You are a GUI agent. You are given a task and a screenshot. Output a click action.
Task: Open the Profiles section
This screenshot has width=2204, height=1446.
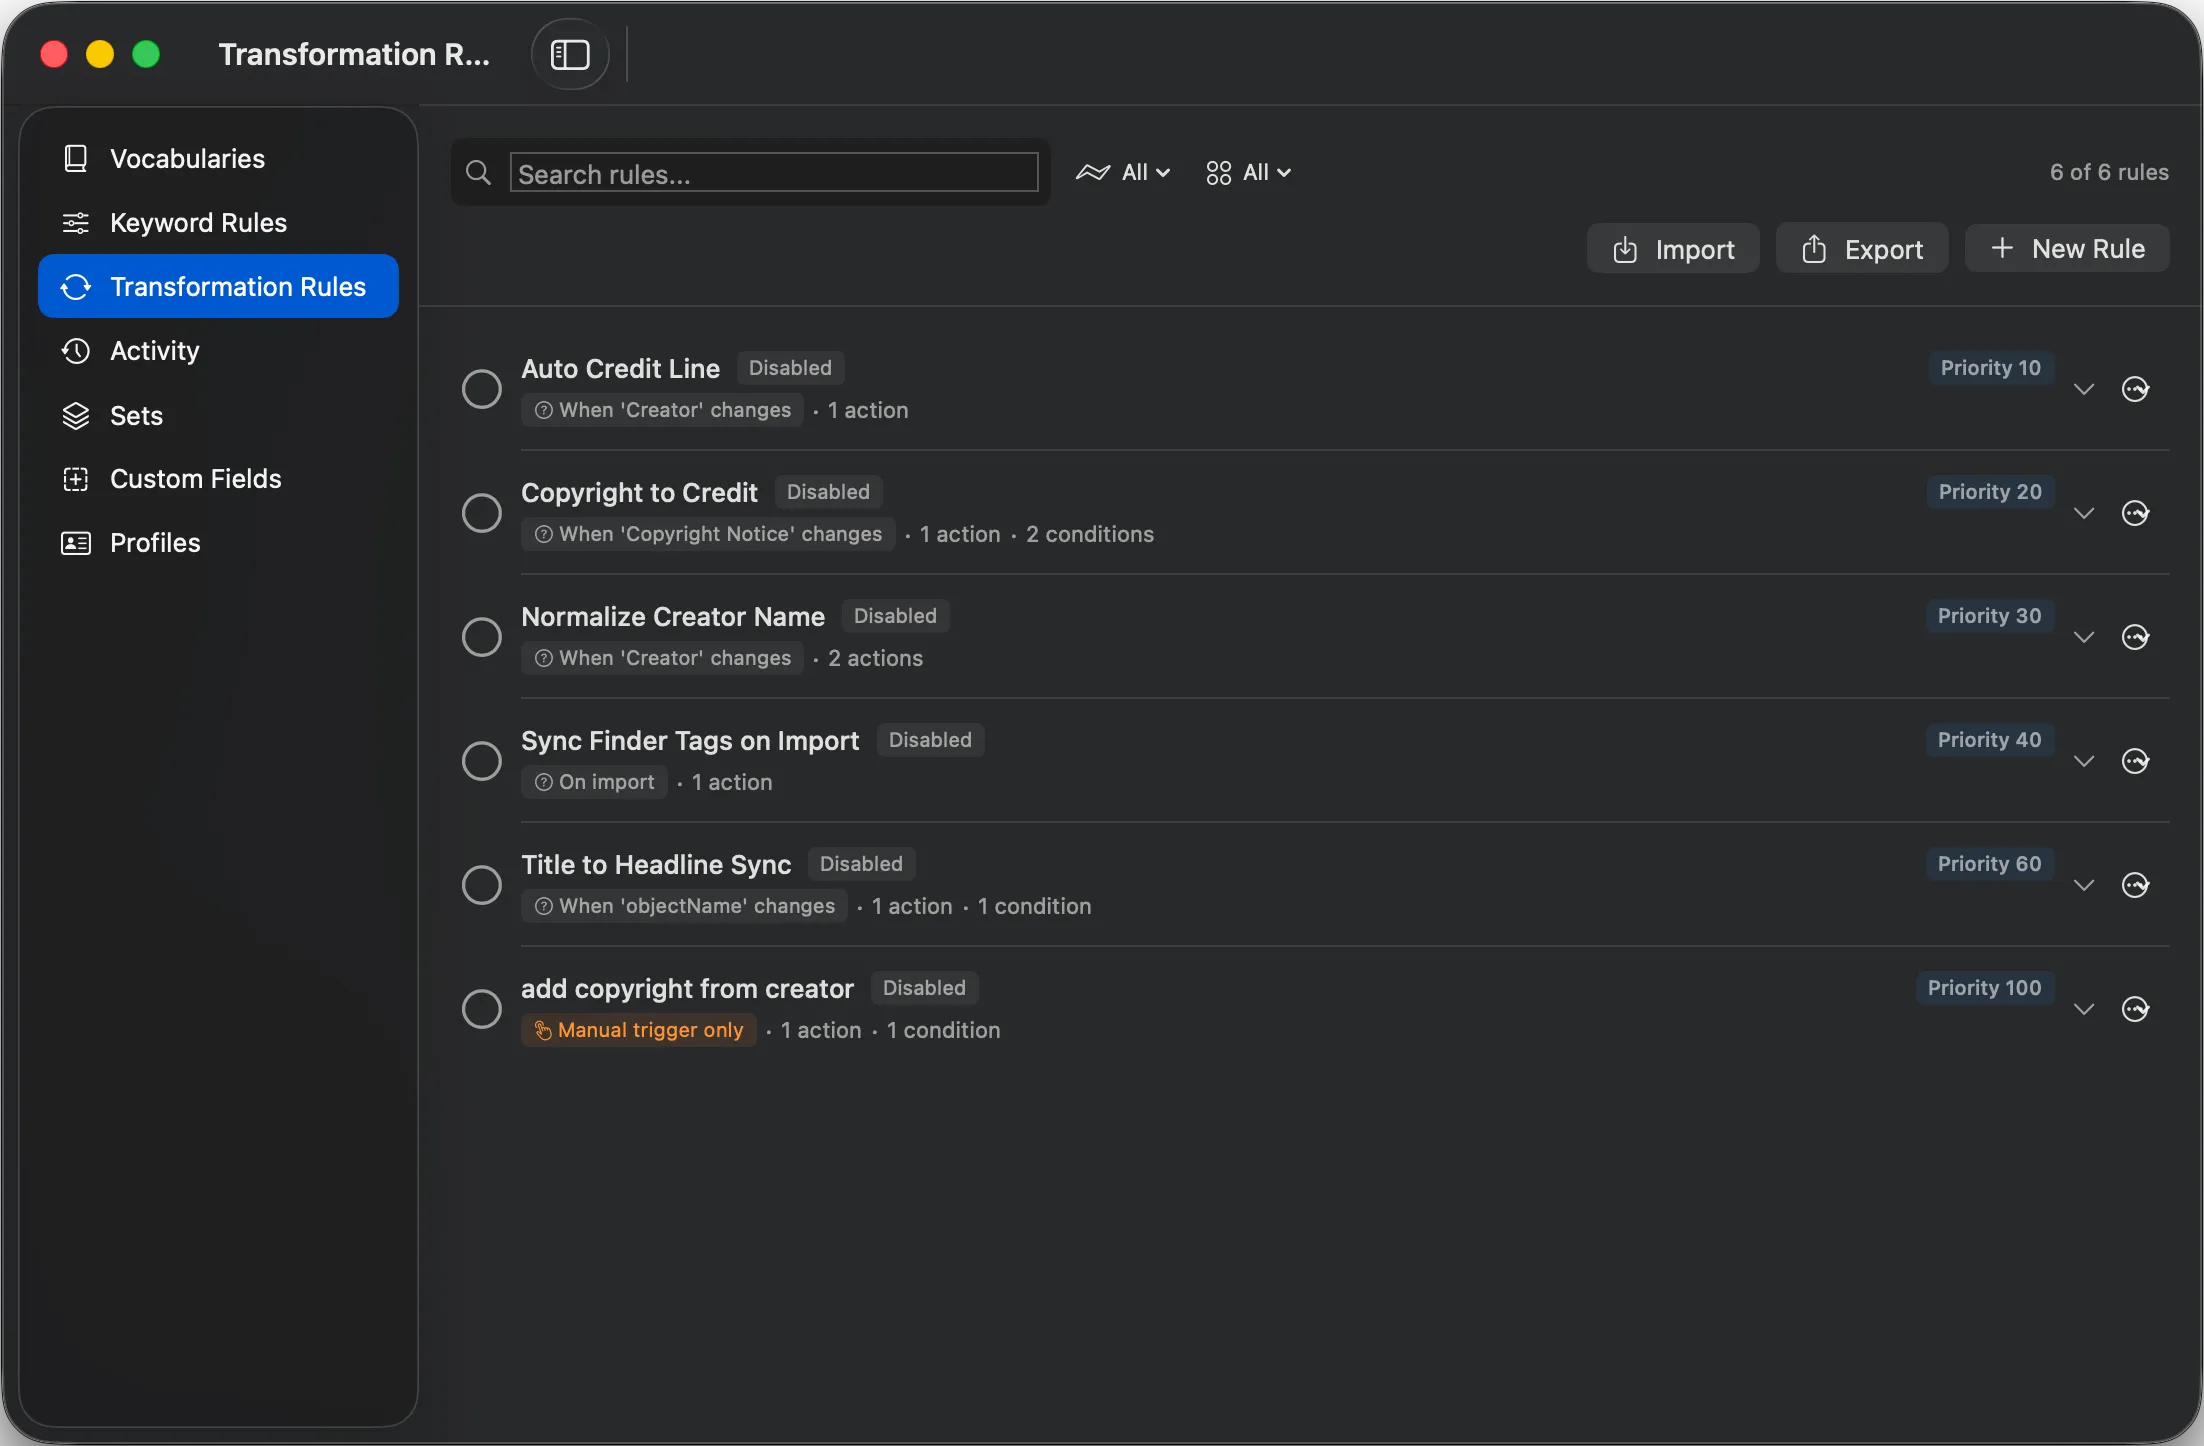218,542
